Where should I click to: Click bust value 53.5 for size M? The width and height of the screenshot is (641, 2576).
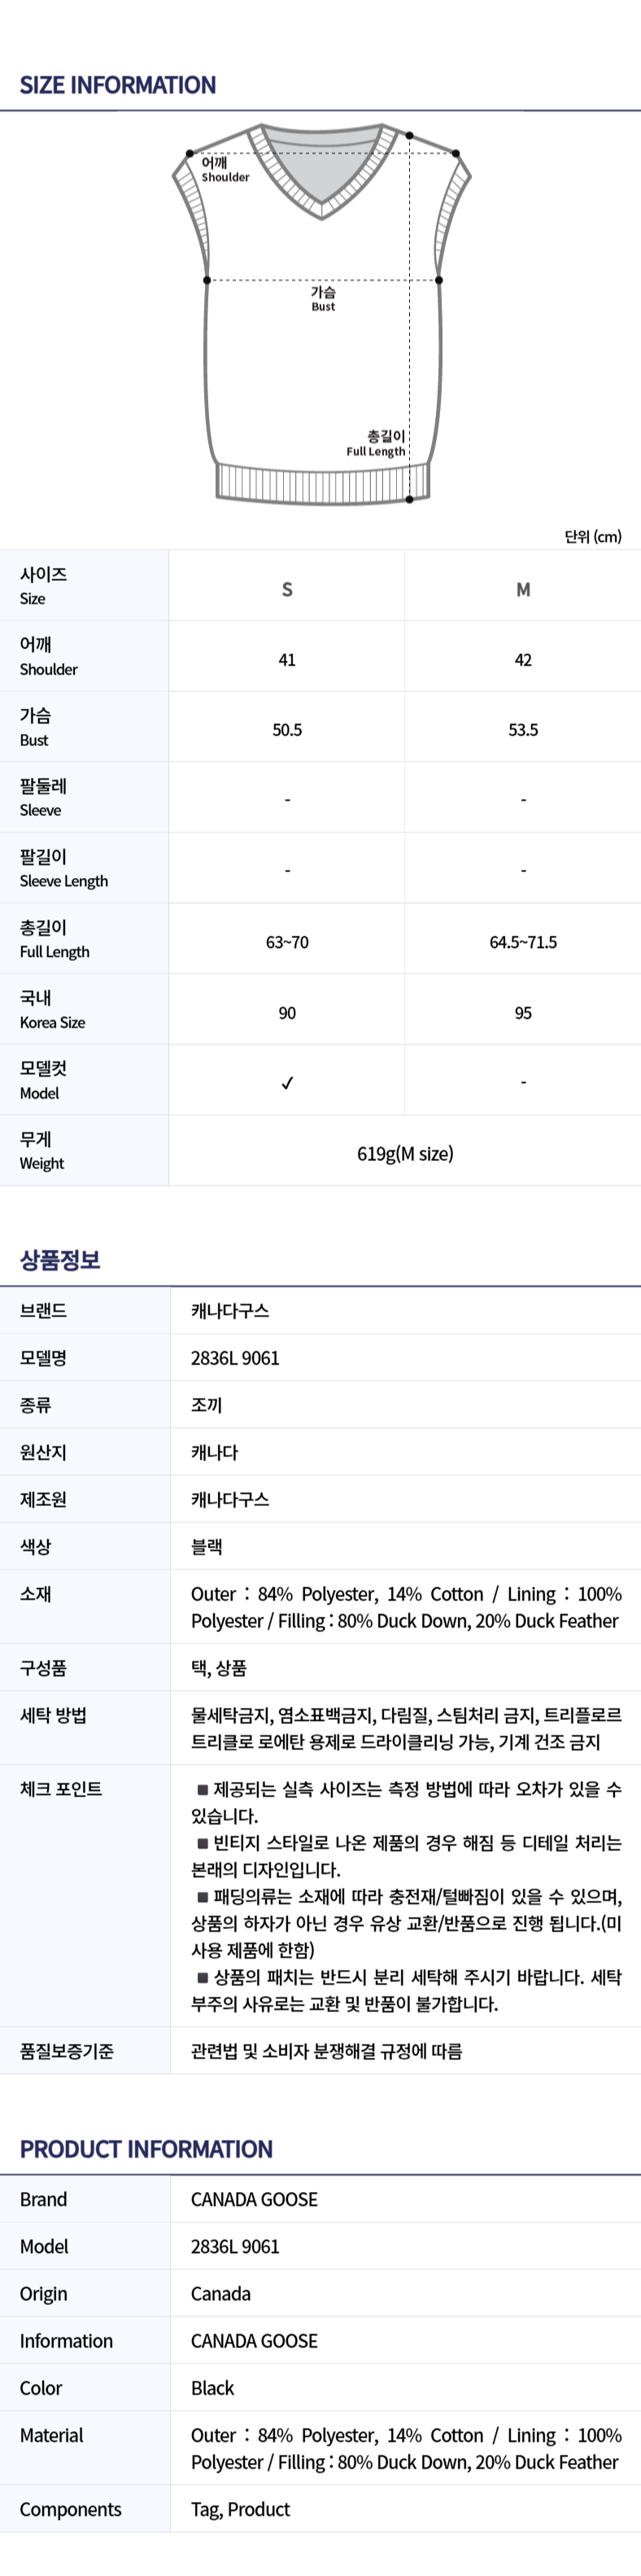coord(523,730)
